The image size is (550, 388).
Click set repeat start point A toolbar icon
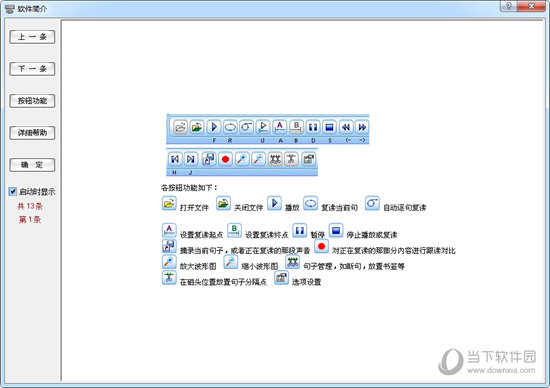point(280,127)
